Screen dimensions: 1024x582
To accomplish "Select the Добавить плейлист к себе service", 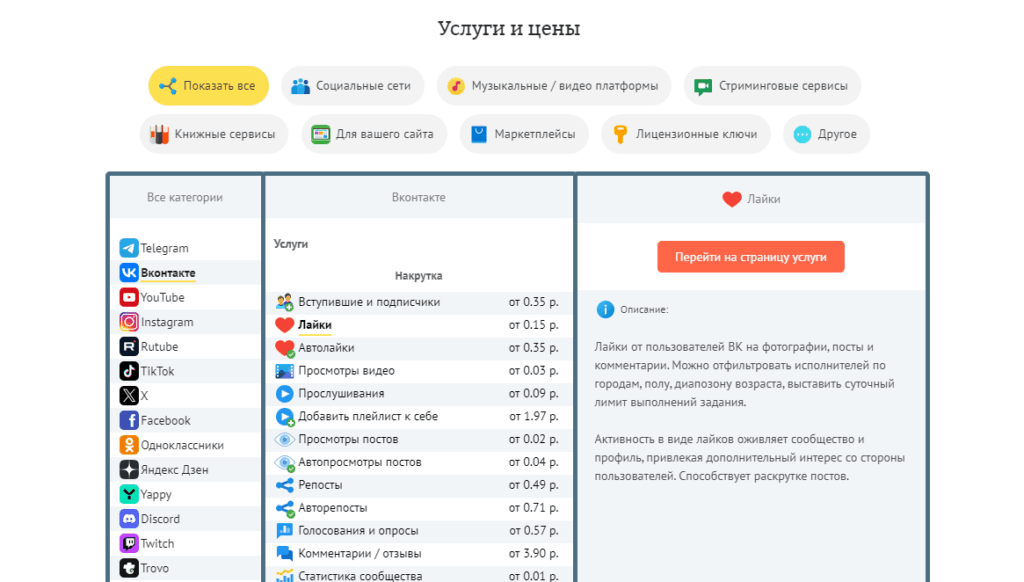I will click(x=419, y=416).
